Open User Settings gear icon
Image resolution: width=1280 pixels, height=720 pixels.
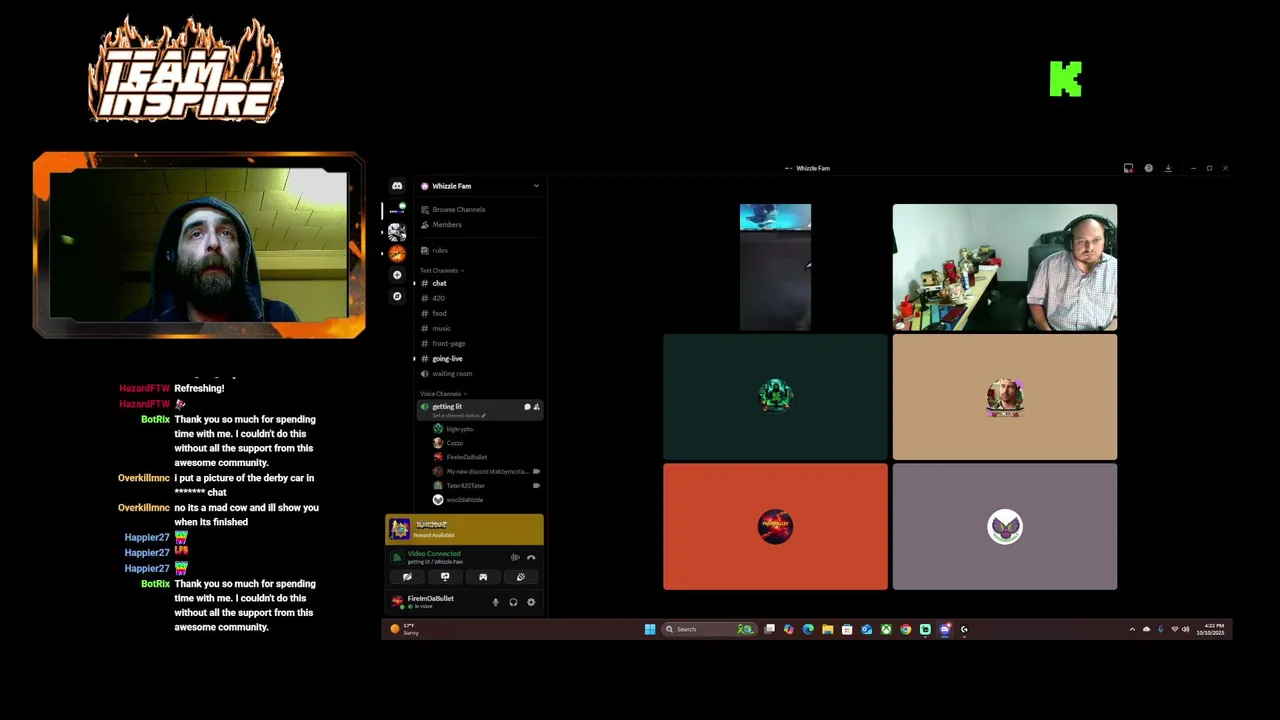pyautogui.click(x=531, y=602)
